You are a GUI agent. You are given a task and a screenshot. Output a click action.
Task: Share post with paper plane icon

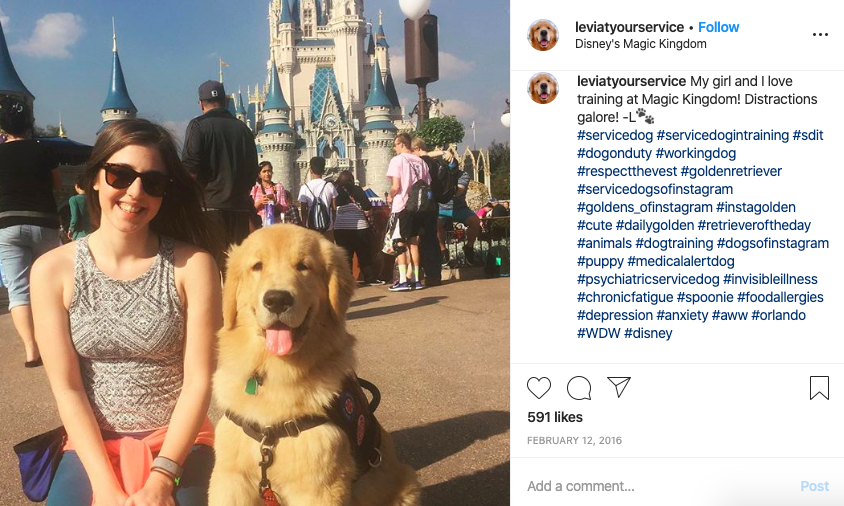(x=619, y=387)
